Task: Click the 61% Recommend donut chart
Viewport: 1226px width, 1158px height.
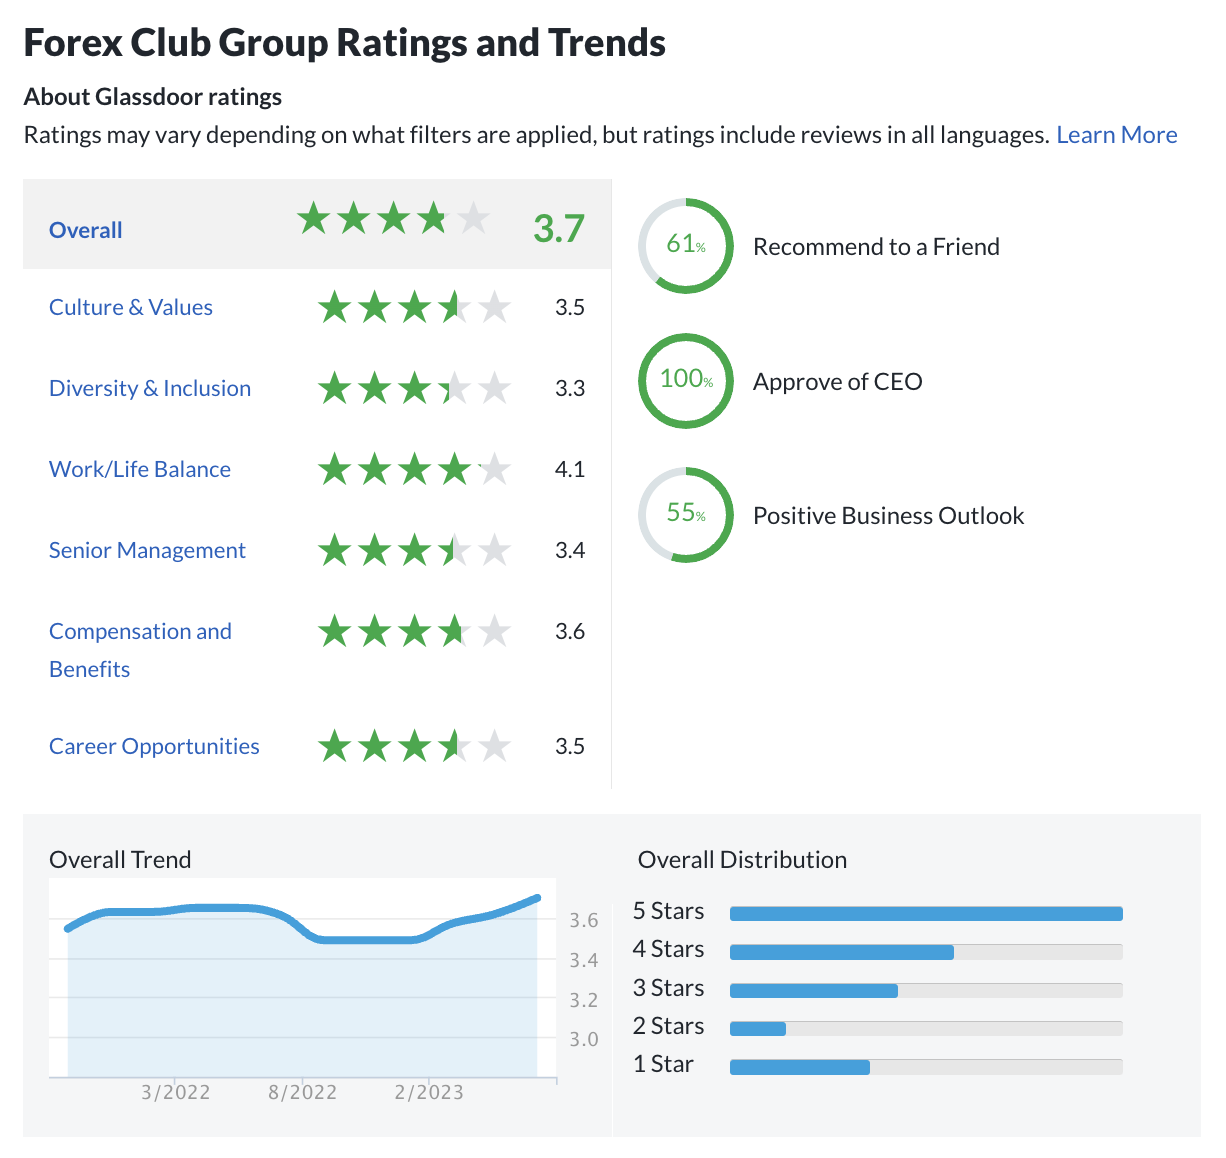Action: [686, 246]
